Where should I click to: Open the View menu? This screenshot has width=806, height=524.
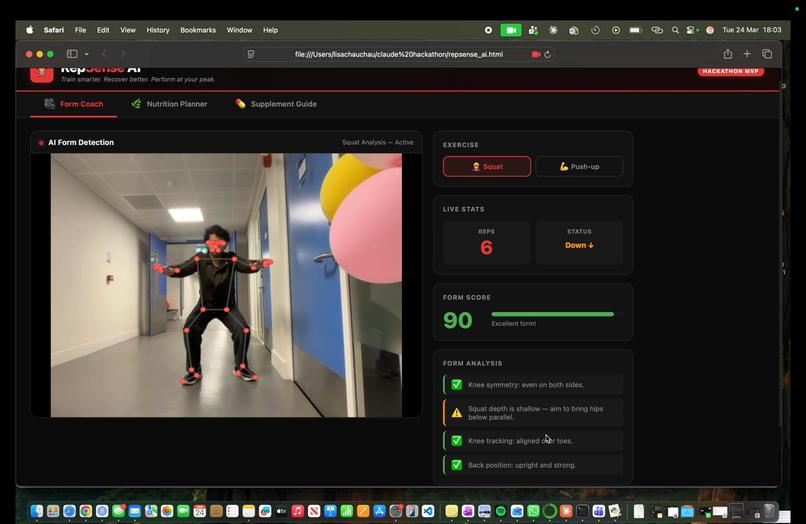[x=127, y=30]
